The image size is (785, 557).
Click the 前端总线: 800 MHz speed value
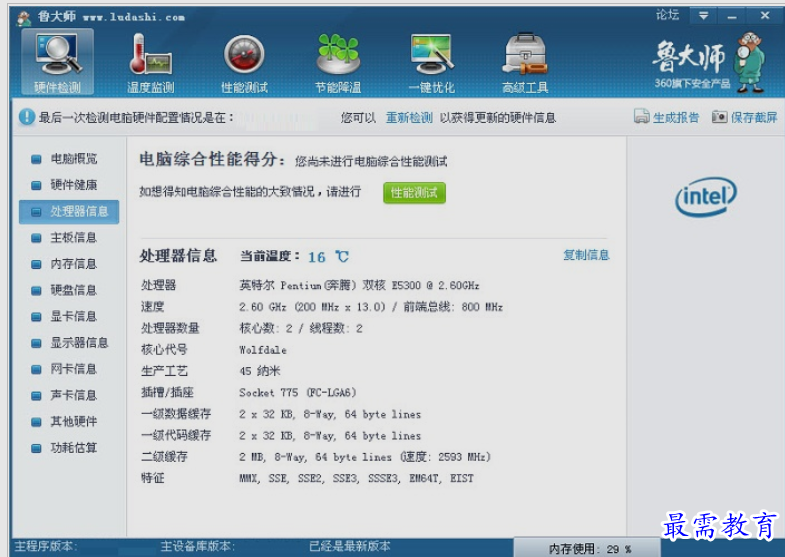[453, 307]
